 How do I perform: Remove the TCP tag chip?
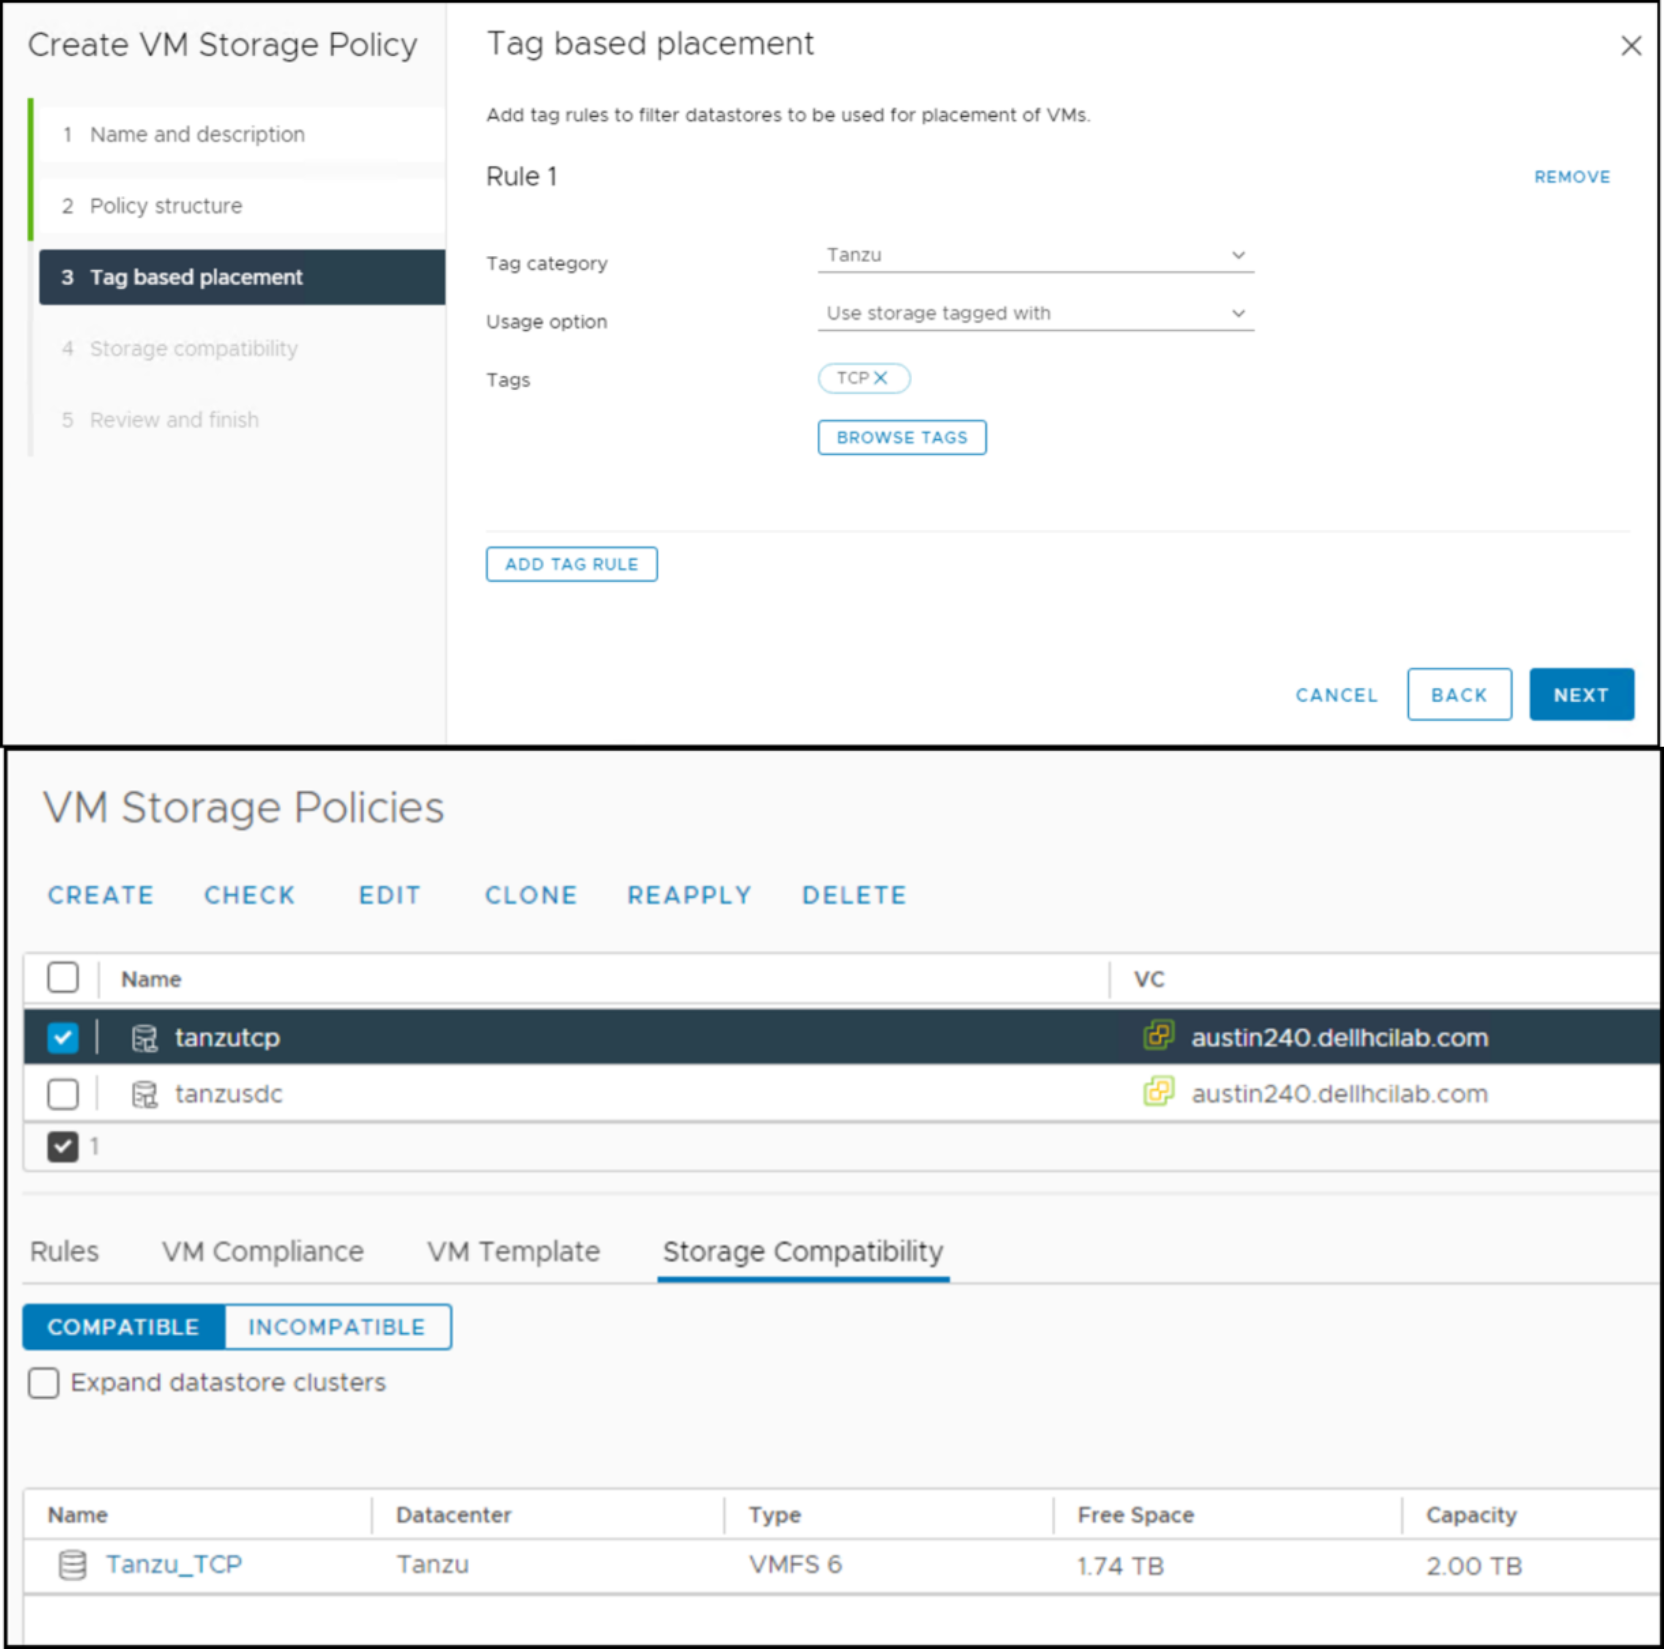[x=881, y=378]
